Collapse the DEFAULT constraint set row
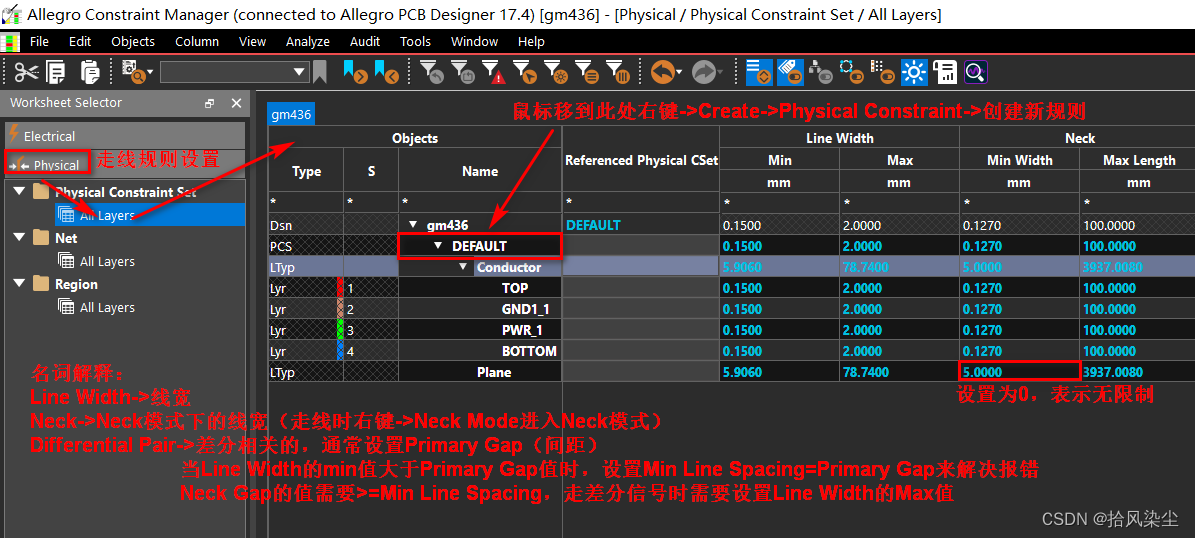1195x538 pixels. [x=438, y=246]
